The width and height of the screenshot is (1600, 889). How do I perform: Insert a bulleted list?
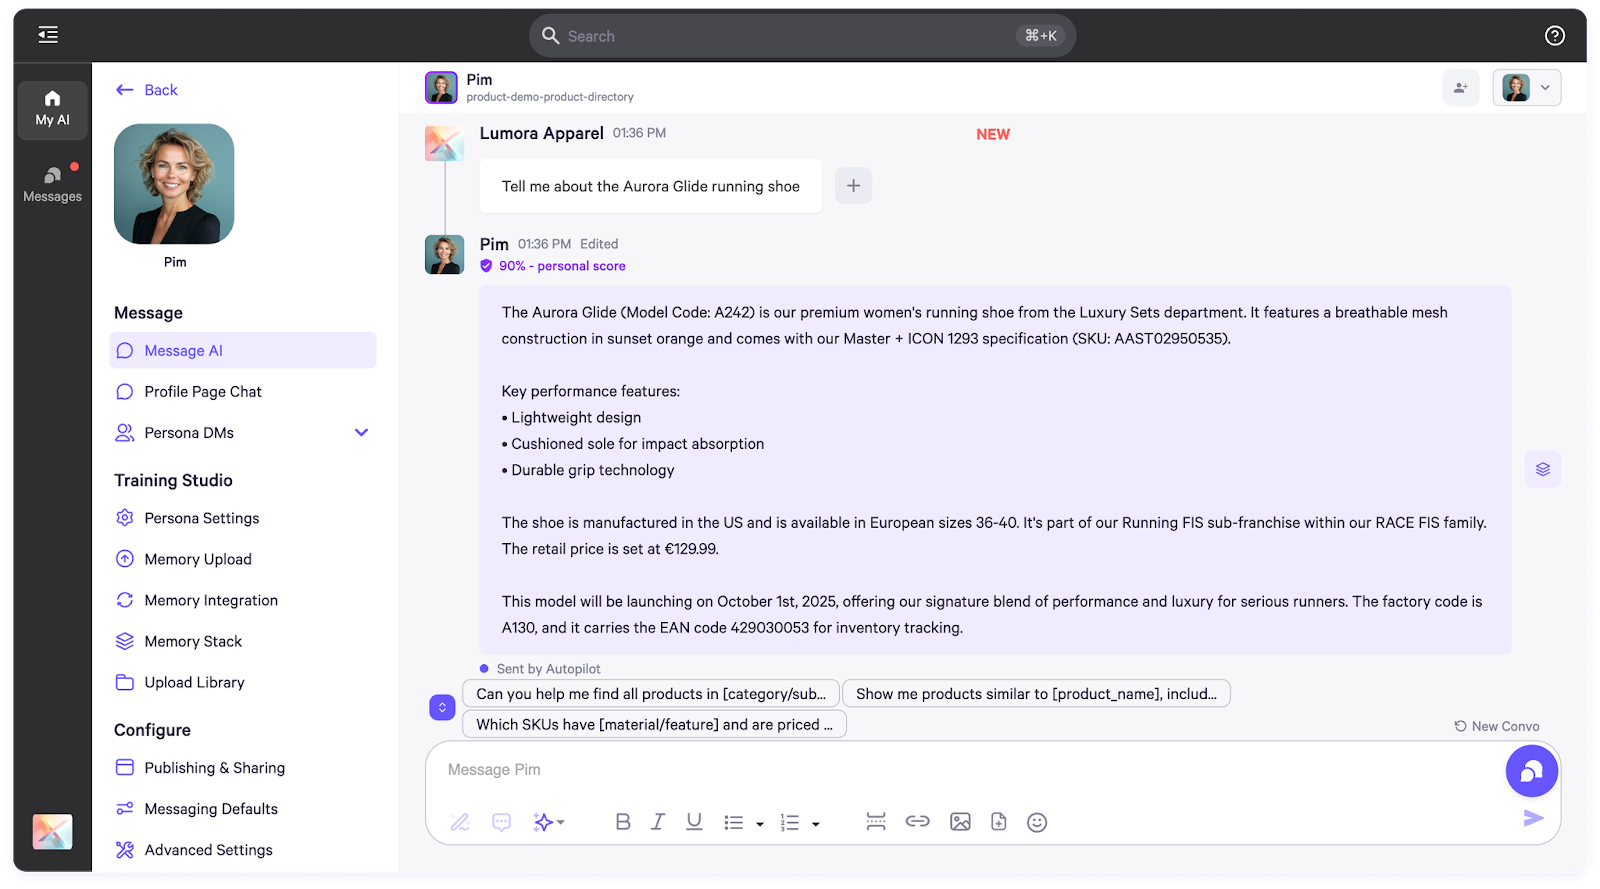click(734, 823)
